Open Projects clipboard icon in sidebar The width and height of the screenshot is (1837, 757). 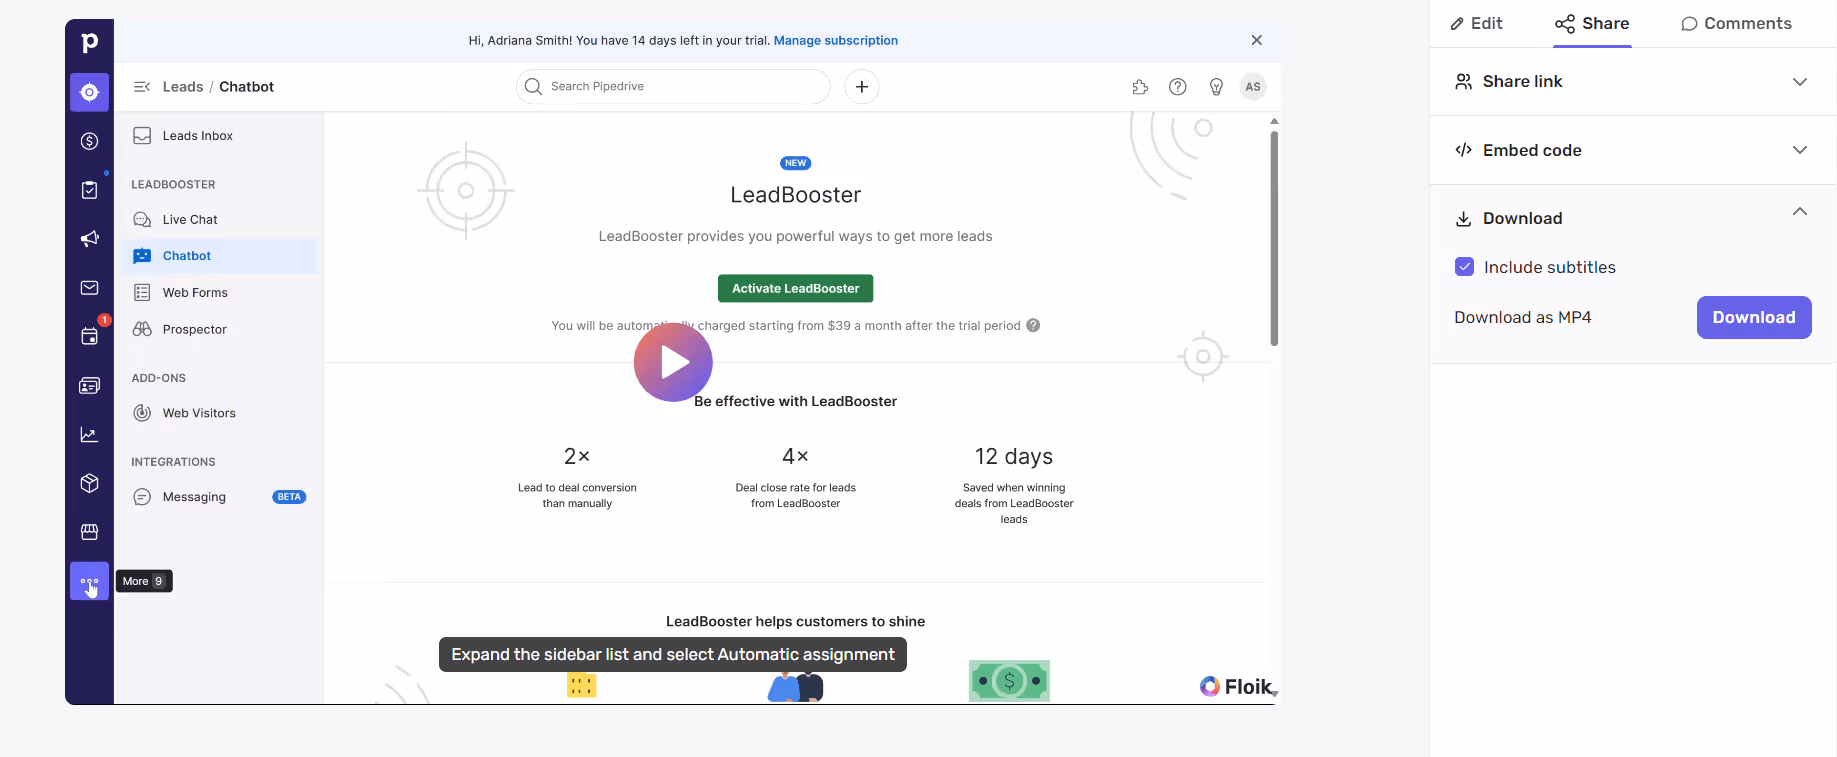pos(89,190)
